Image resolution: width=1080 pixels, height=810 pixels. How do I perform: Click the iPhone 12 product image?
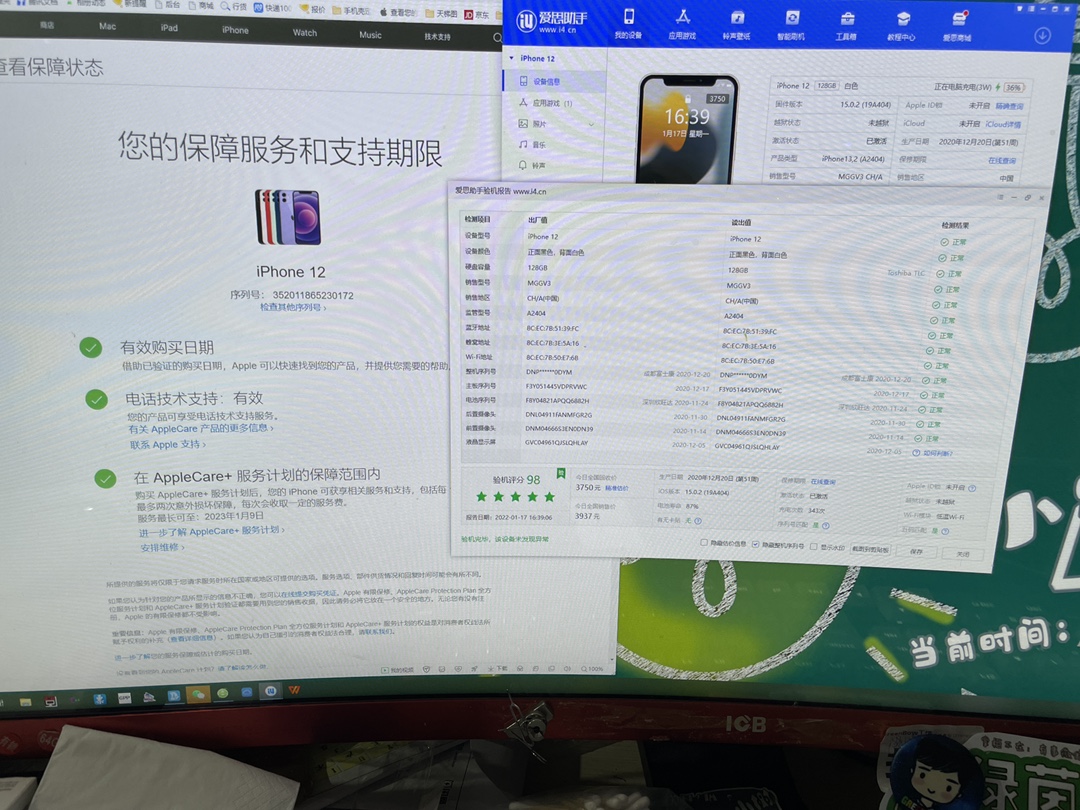click(x=289, y=217)
